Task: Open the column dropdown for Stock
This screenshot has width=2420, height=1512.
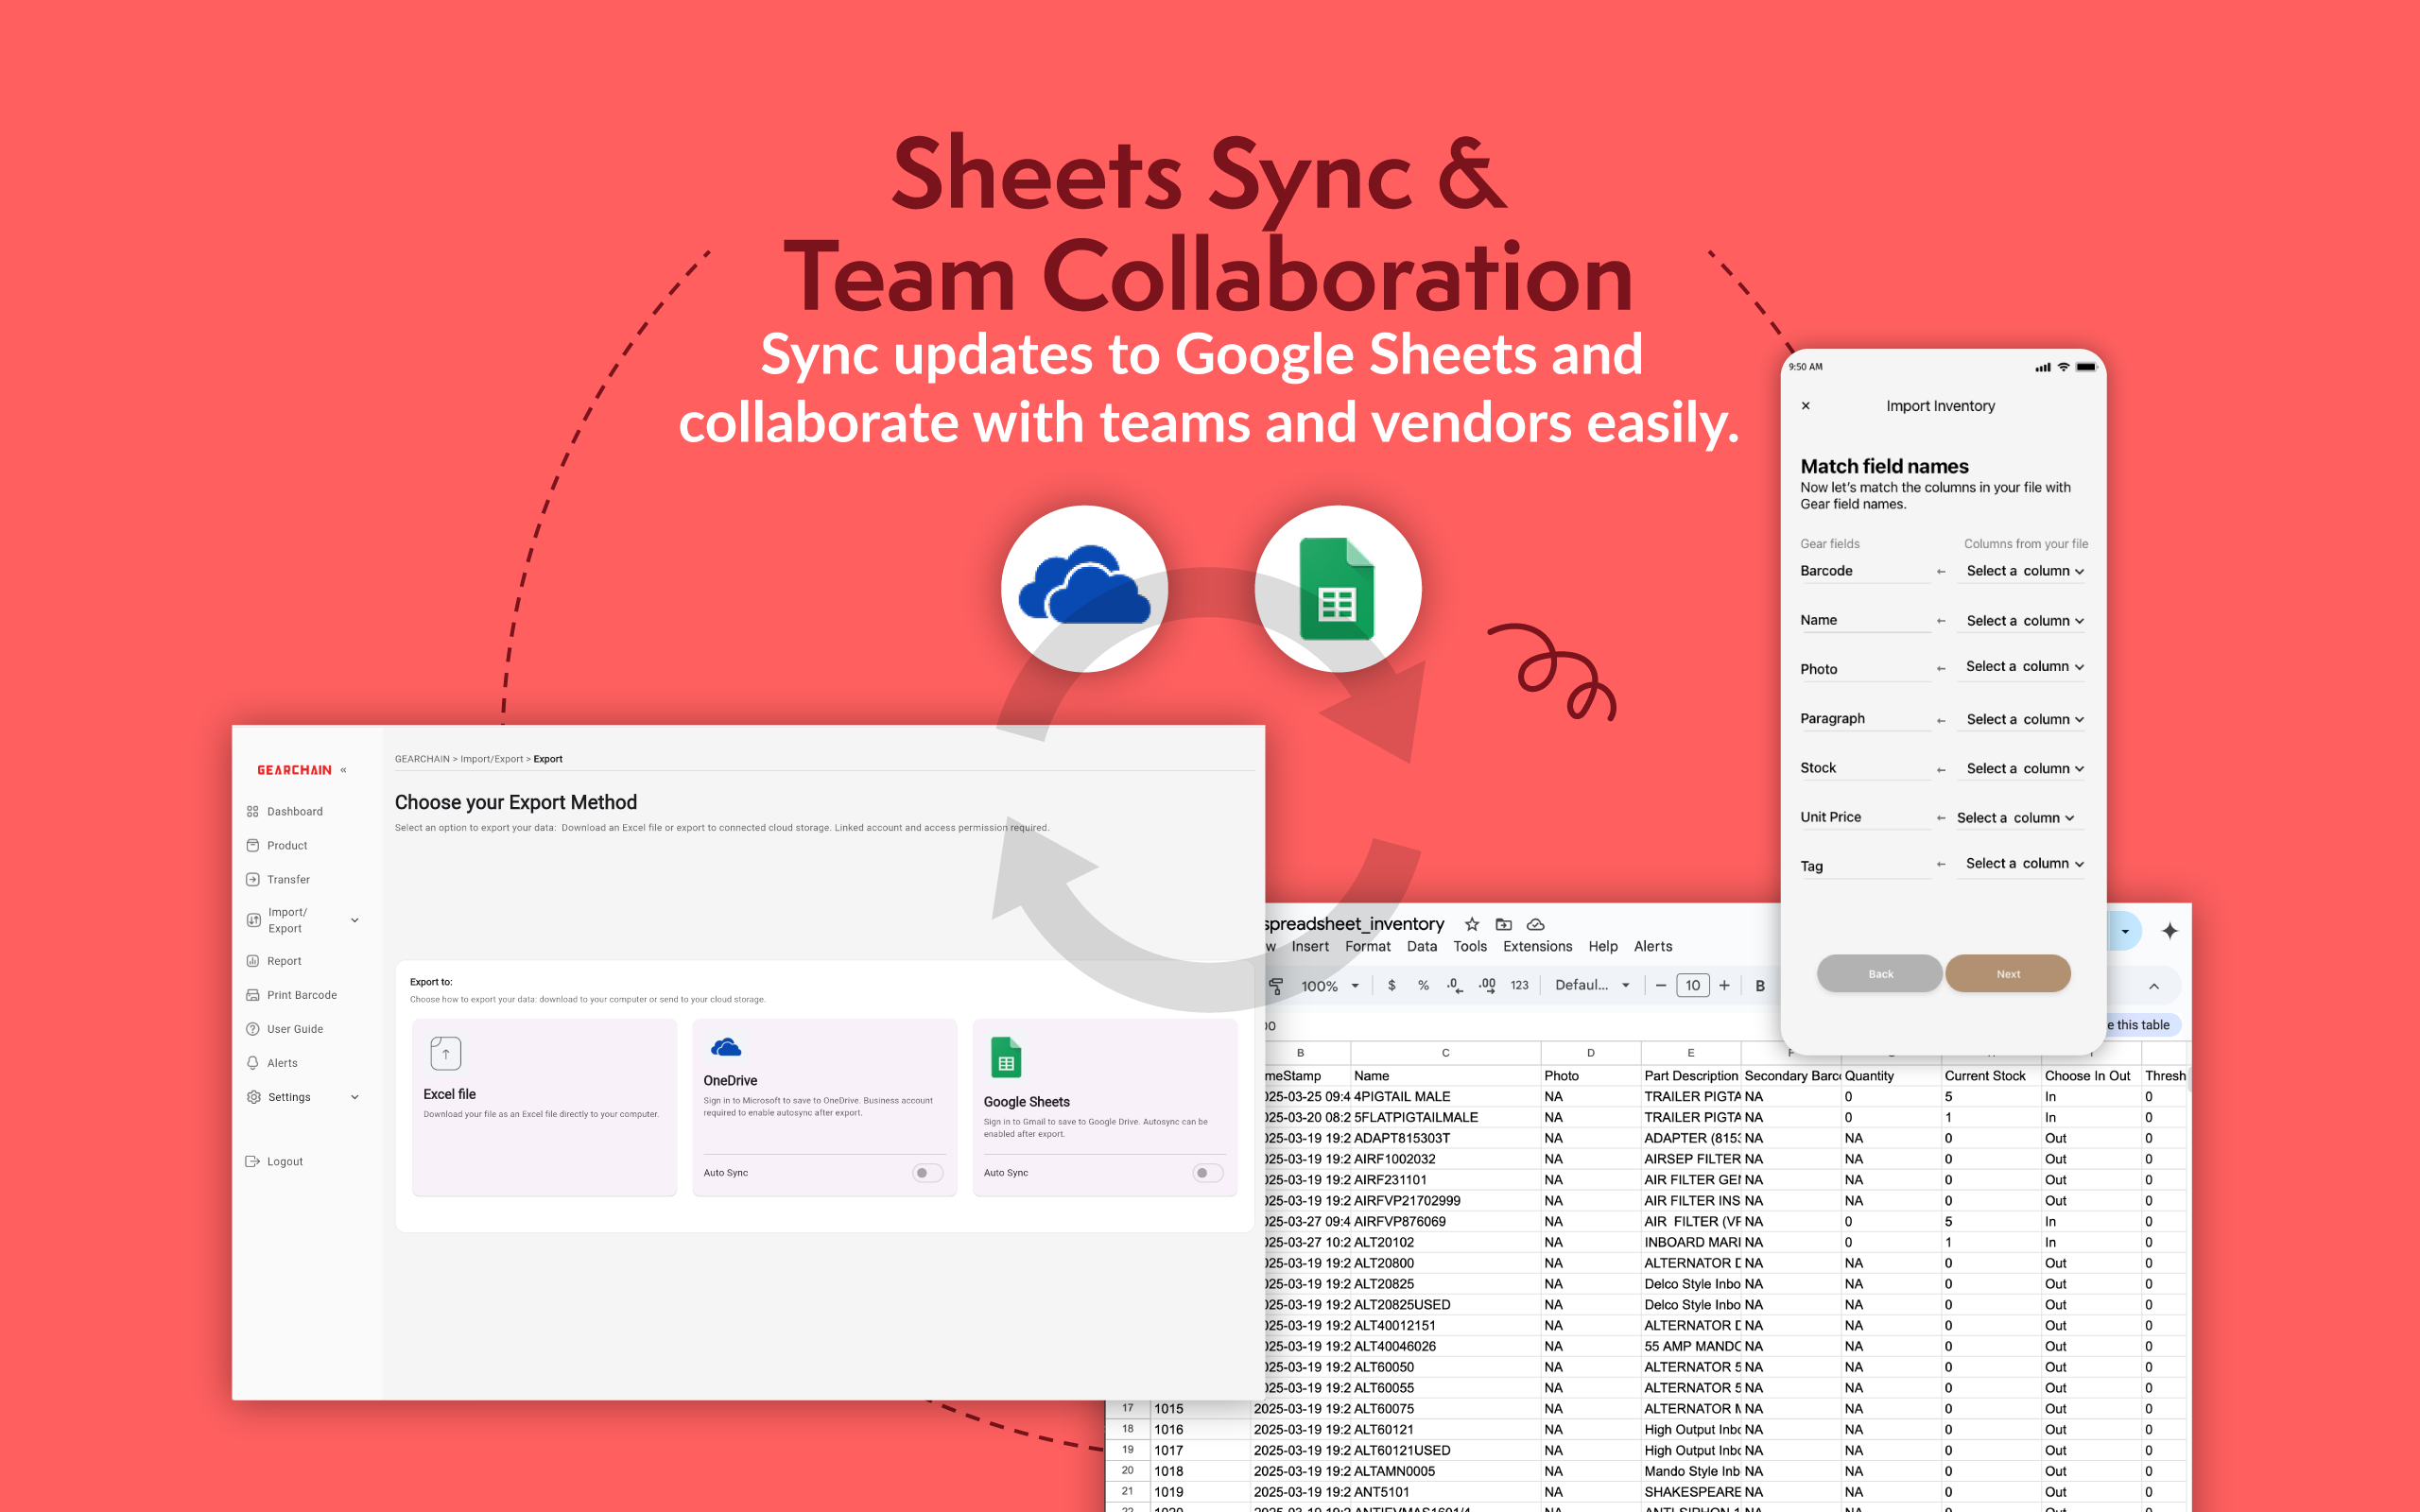Action: click(x=2025, y=769)
